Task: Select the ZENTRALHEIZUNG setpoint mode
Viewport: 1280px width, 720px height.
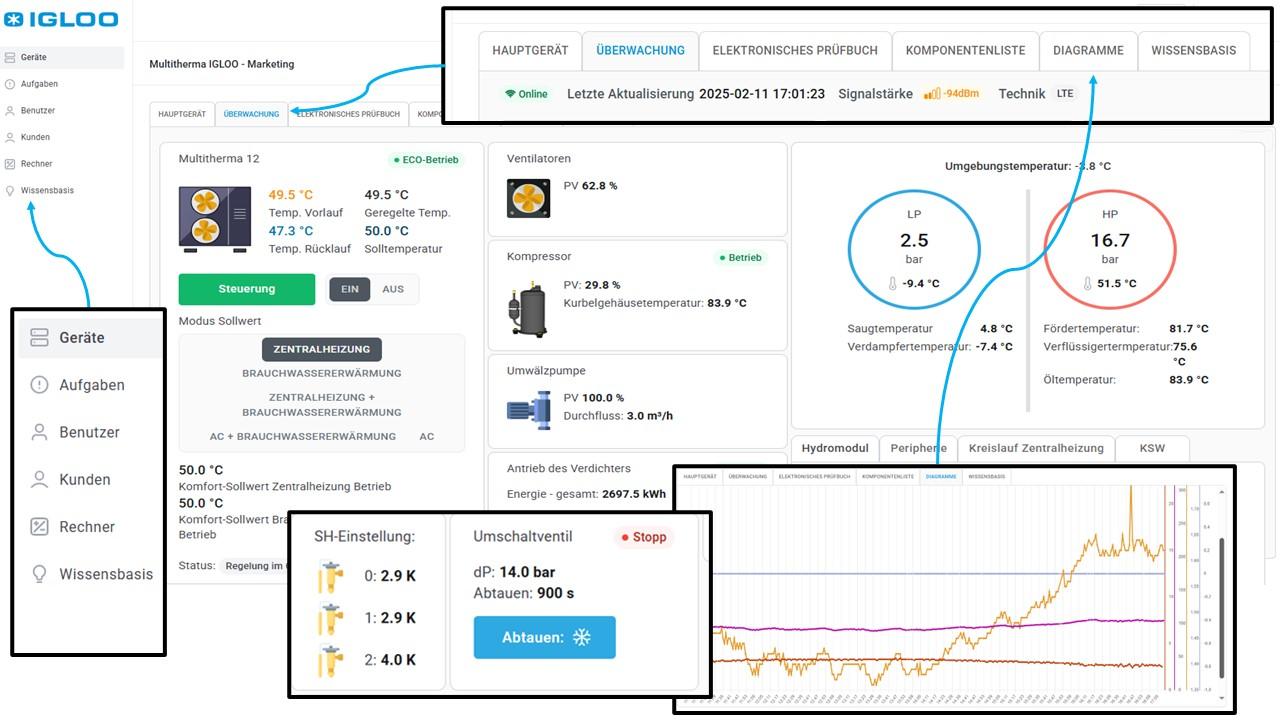Action: (322, 349)
